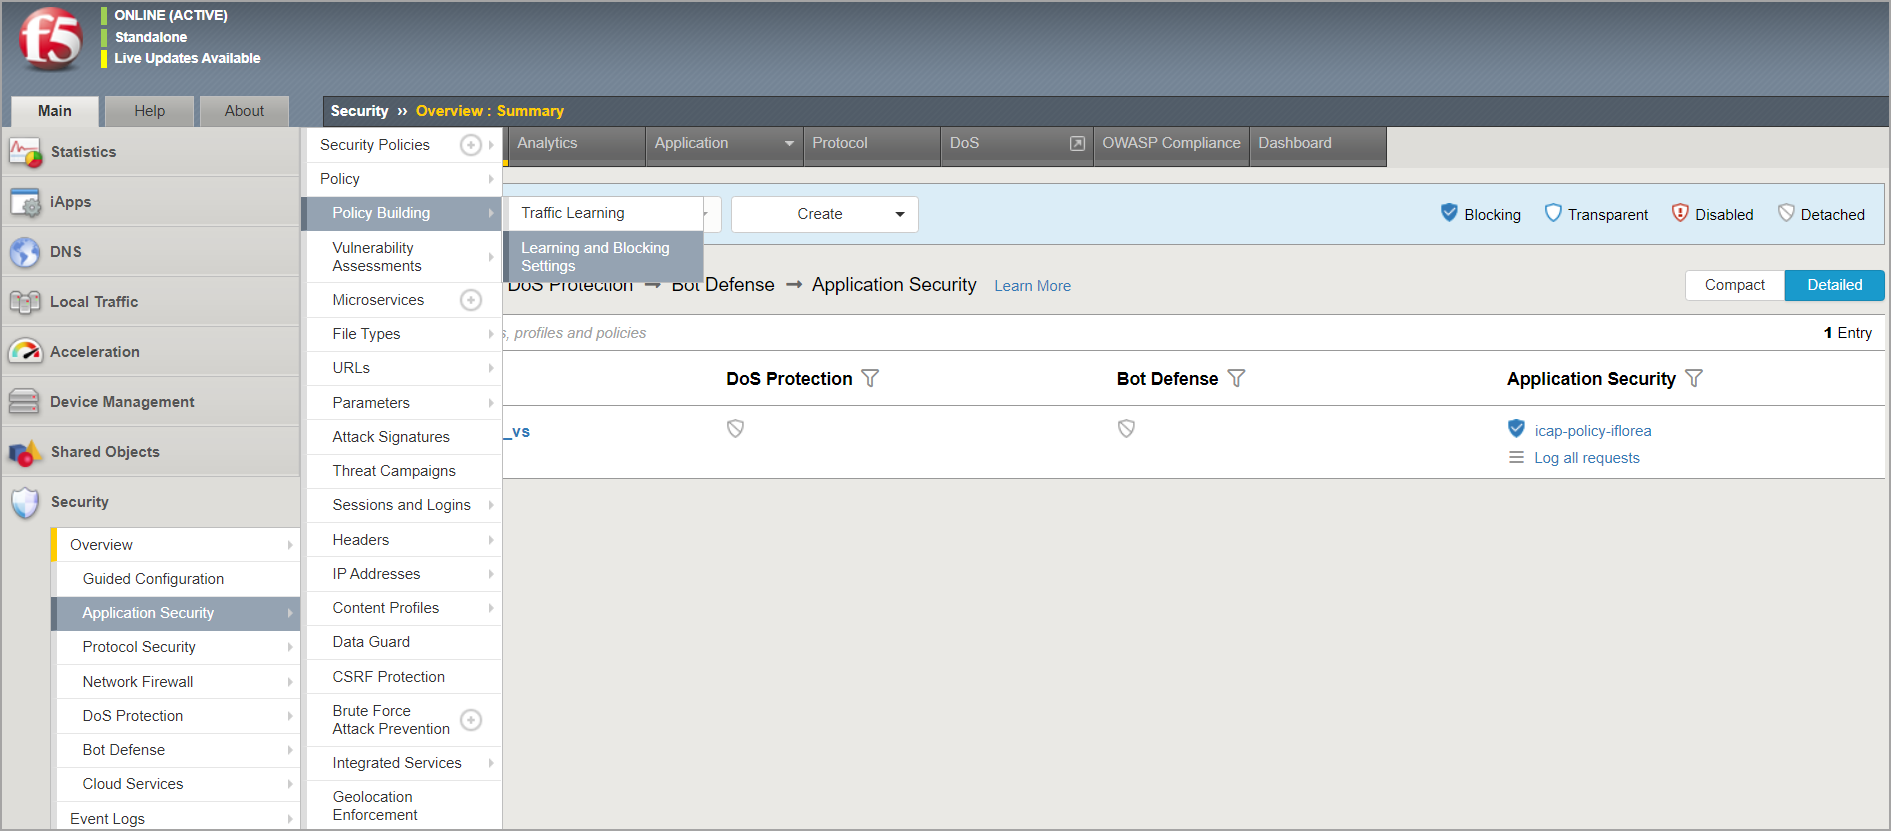This screenshot has height=831, width=1891.
Task: Click the plus icon next to Microservices
Action: 470,300
